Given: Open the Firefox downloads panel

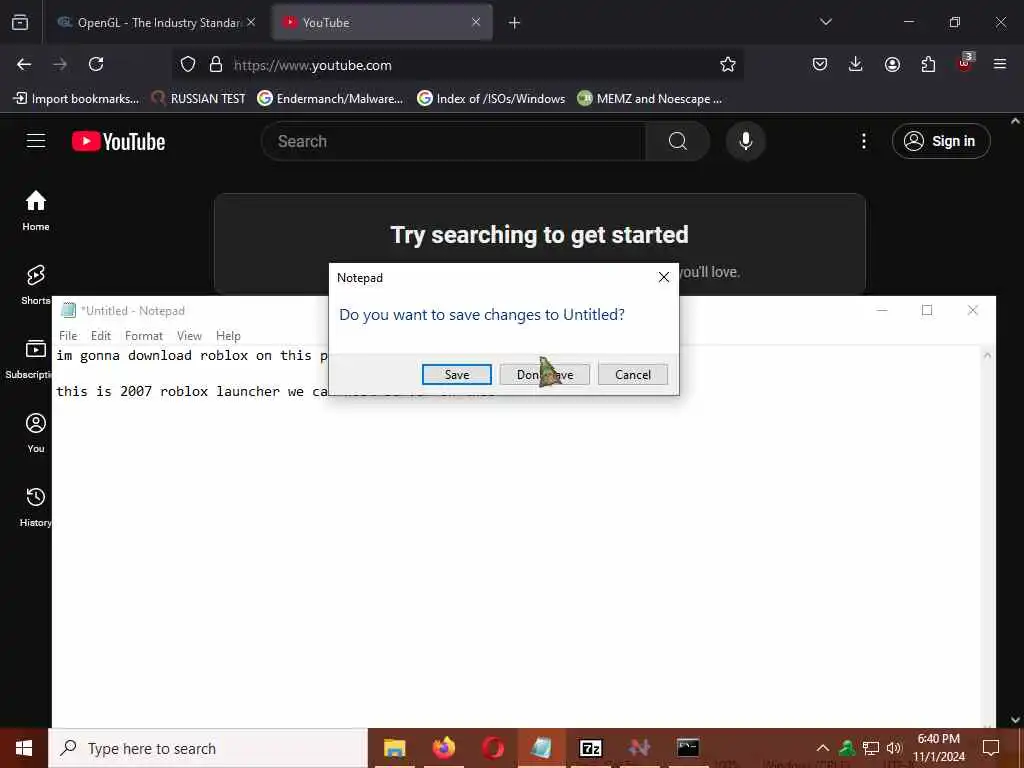Looking at the screenshot, I should [856, 64].
